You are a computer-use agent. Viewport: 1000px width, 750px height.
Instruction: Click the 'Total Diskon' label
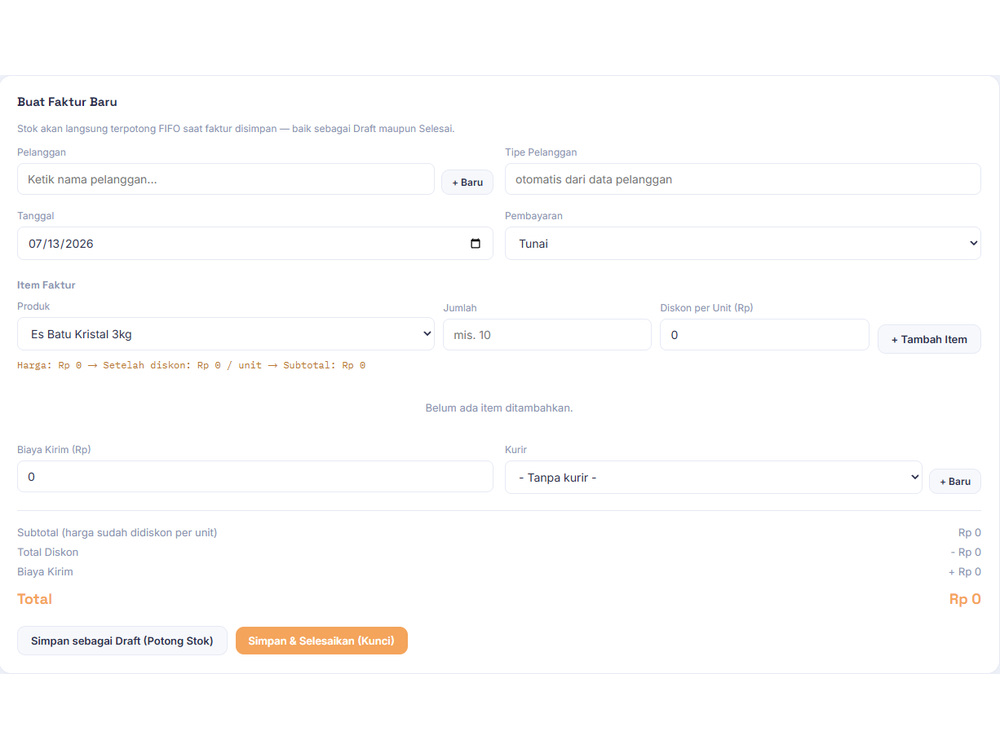pyautogui.click(x=48, y=552)
